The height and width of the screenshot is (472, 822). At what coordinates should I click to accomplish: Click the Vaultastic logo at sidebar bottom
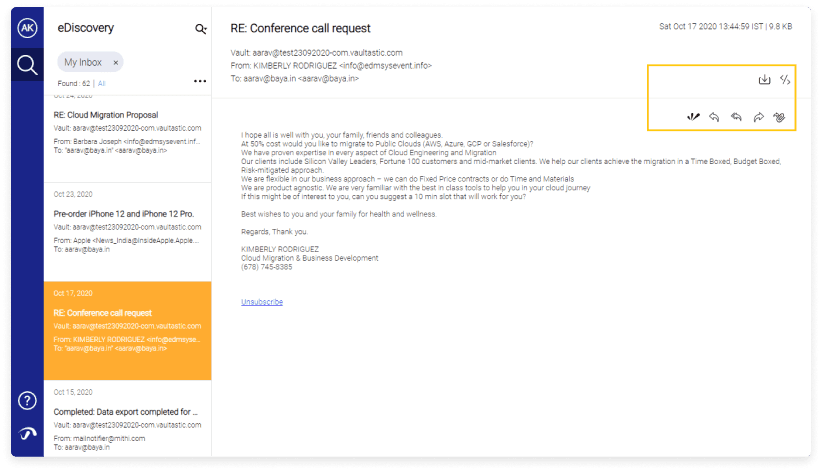[28, 433]
